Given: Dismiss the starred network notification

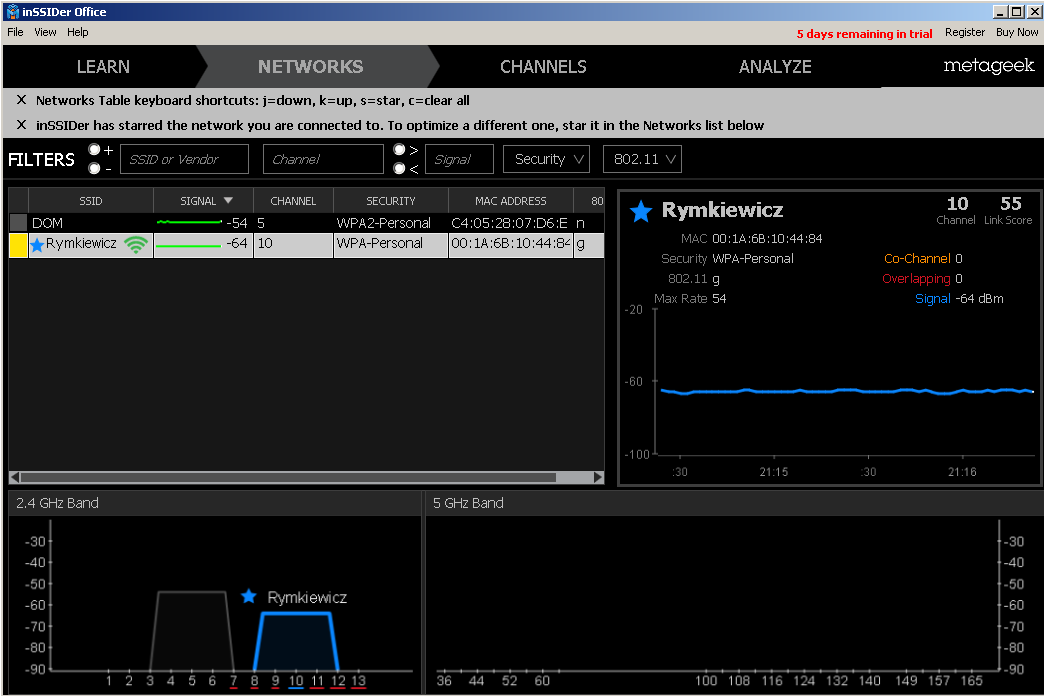Looking at the screenshot, I should (21, 125).
